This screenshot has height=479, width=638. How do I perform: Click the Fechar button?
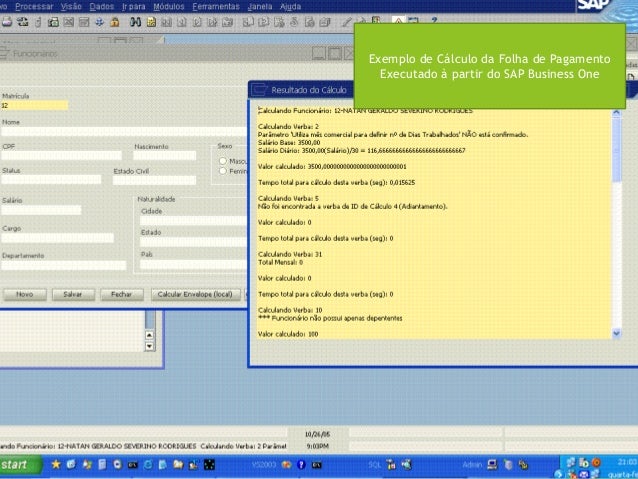click(122, 294)
